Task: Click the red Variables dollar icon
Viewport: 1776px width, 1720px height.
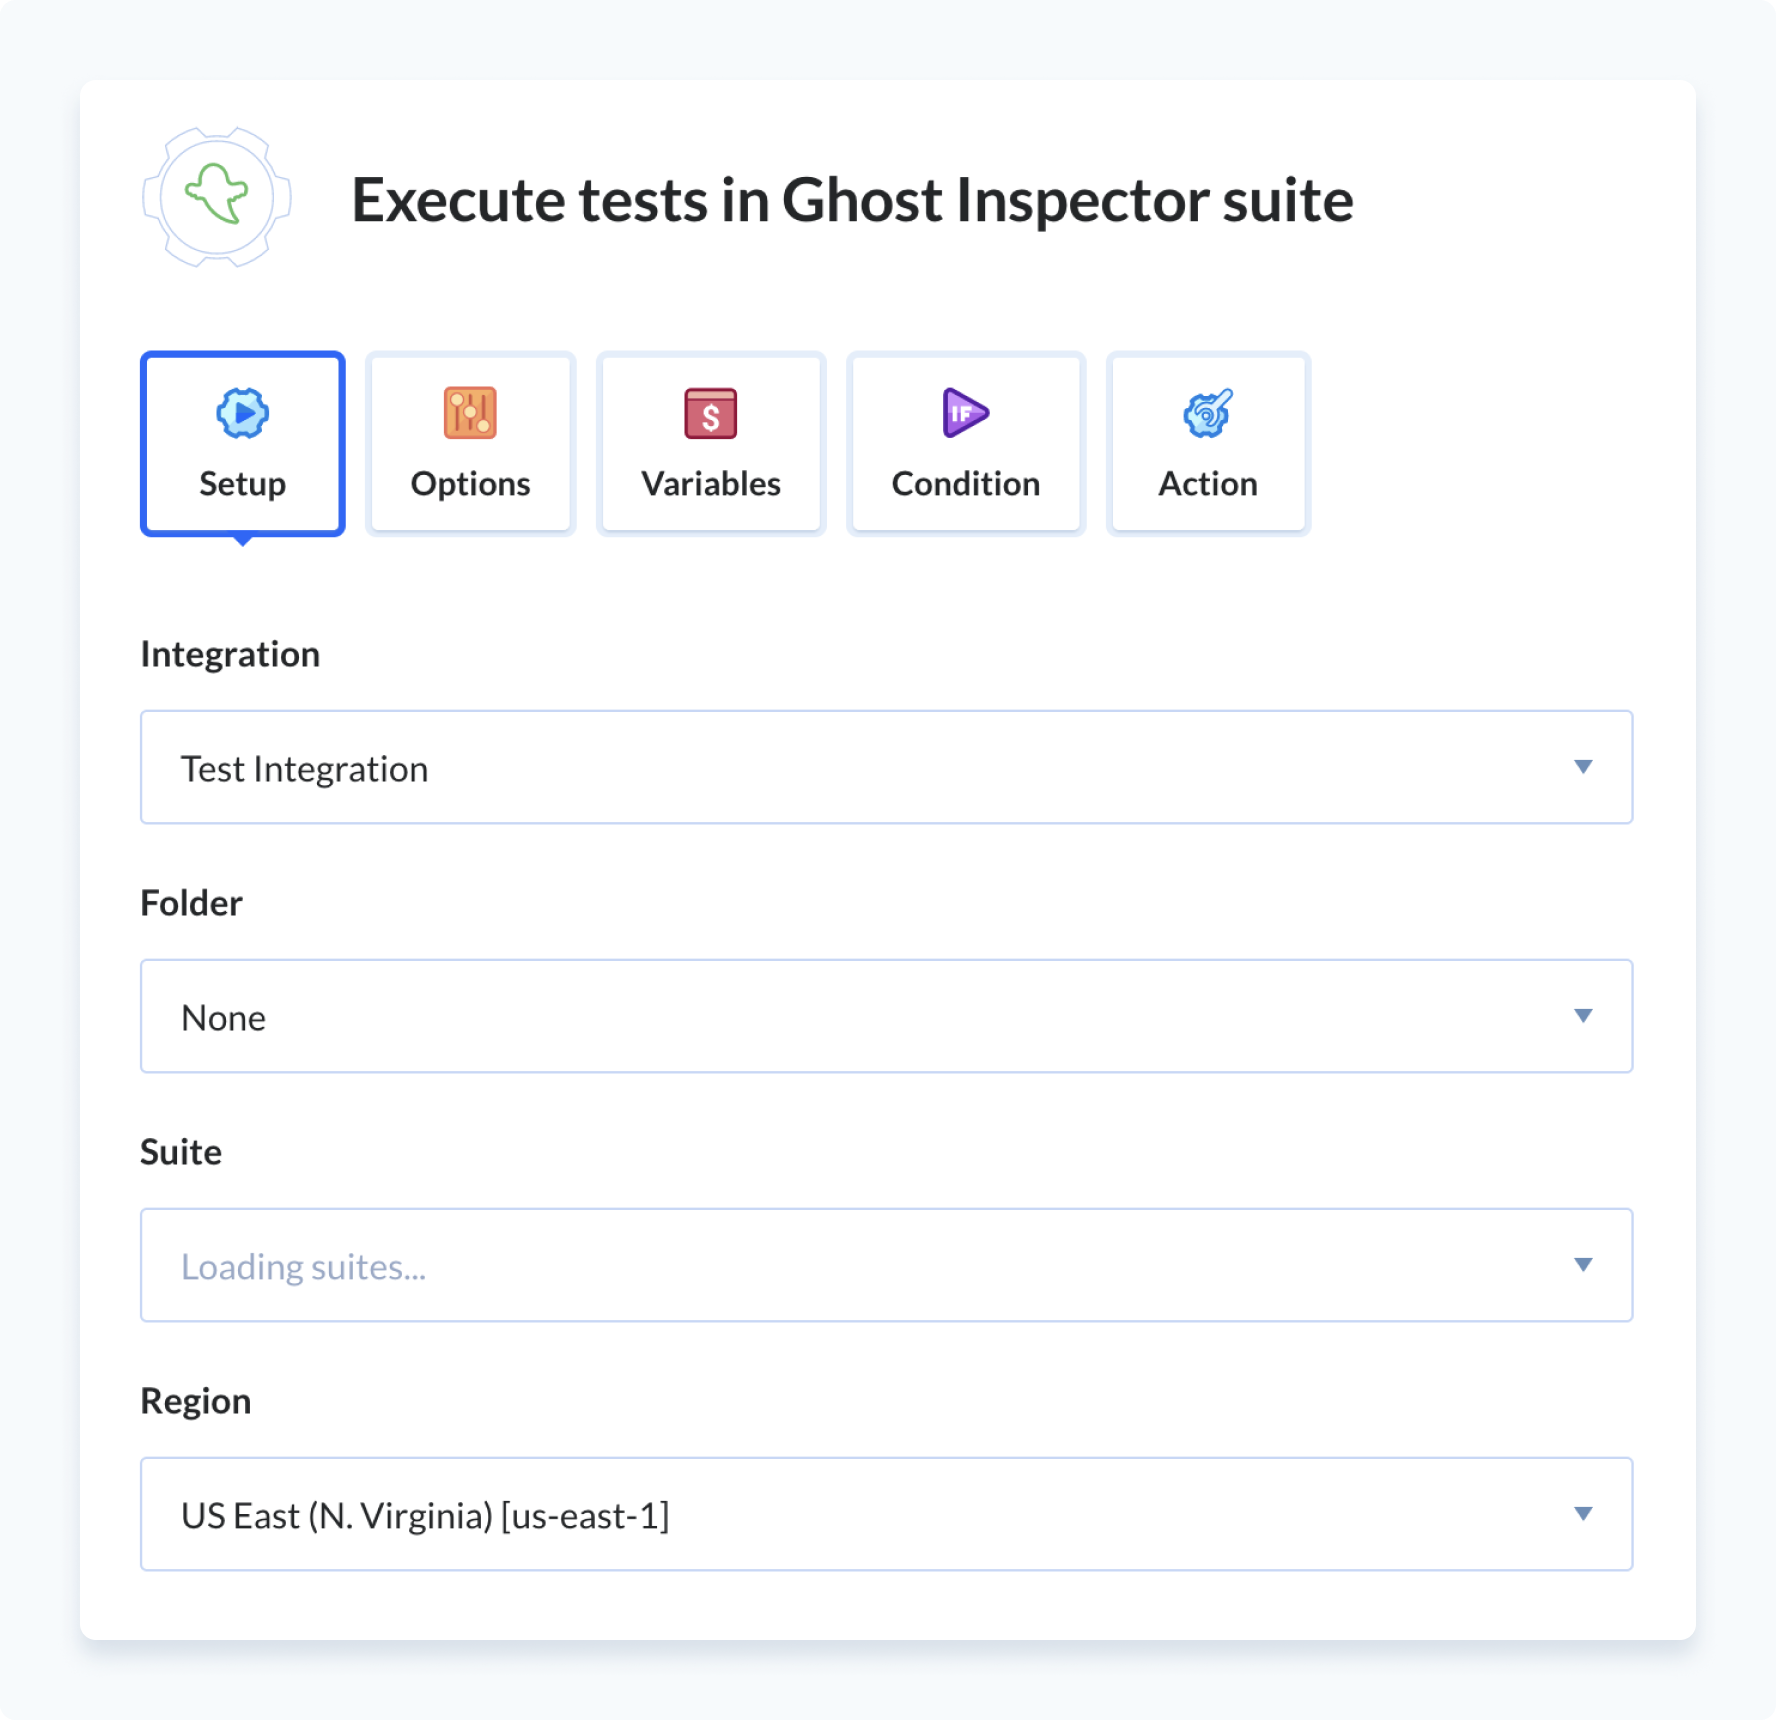Action: point(710,413)
